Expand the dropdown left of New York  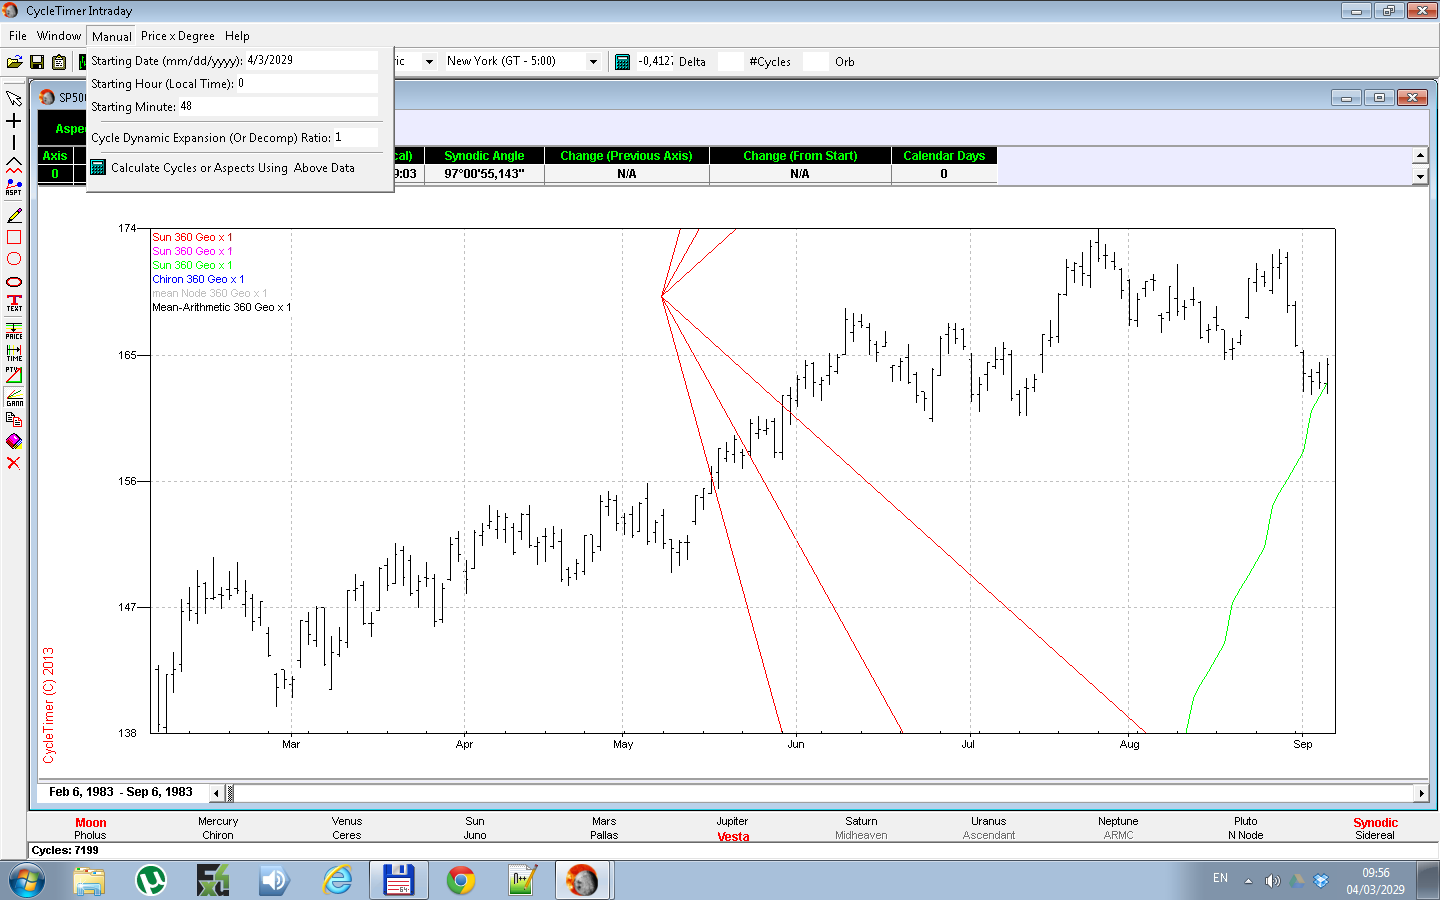[429, 62]
